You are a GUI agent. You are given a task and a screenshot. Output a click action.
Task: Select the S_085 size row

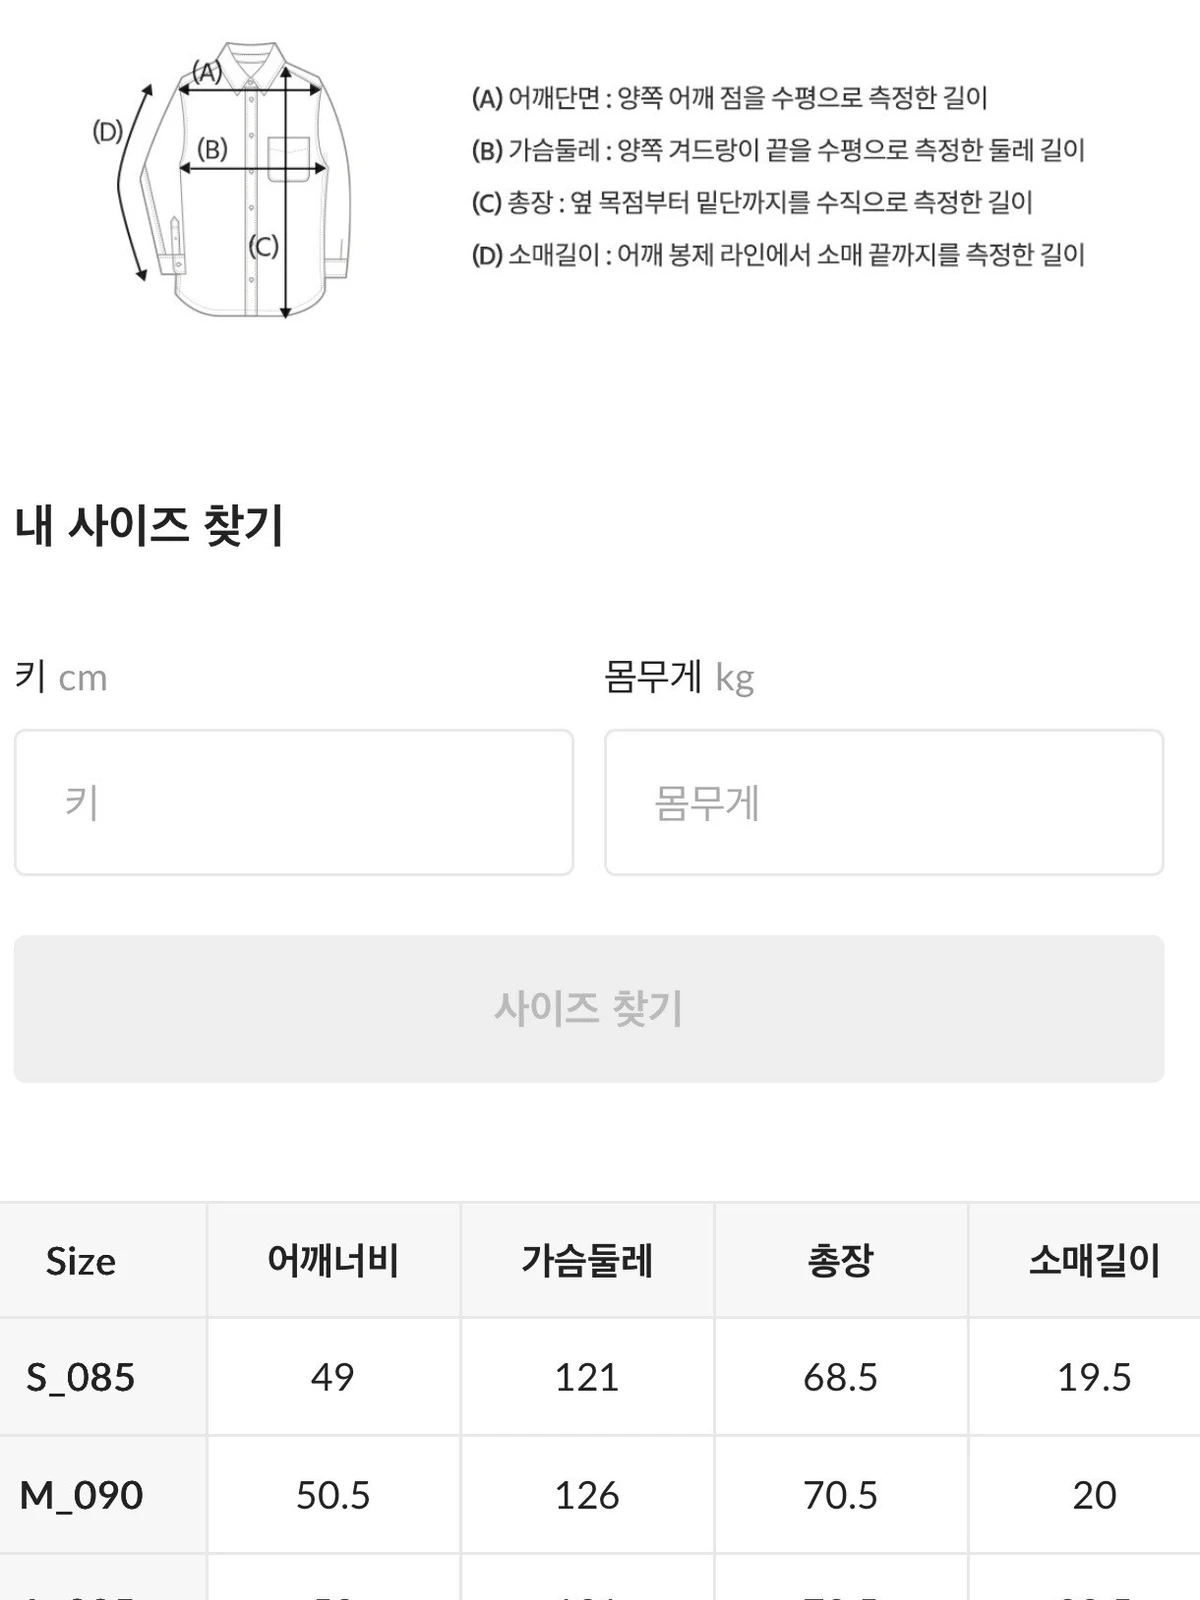pyautogui.click(x=600, y=1377)
